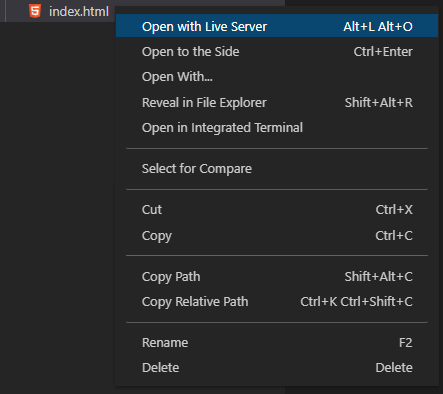
Task: Click Copy in the context menu
Action: pyautogui.click(x=277, y=235)
